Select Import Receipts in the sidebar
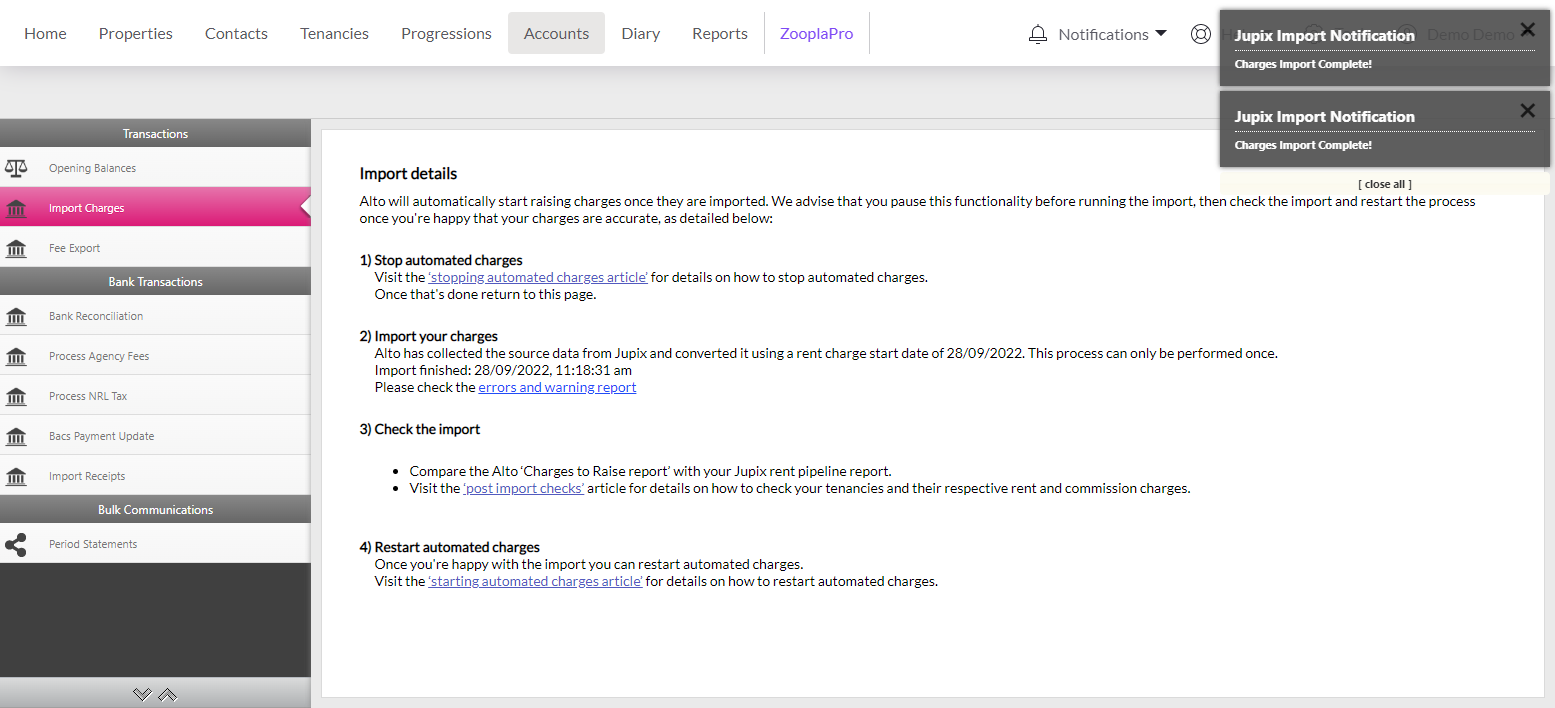This screenshot has width=1555, height=708. pyautogui.click(x=155, y=476)
